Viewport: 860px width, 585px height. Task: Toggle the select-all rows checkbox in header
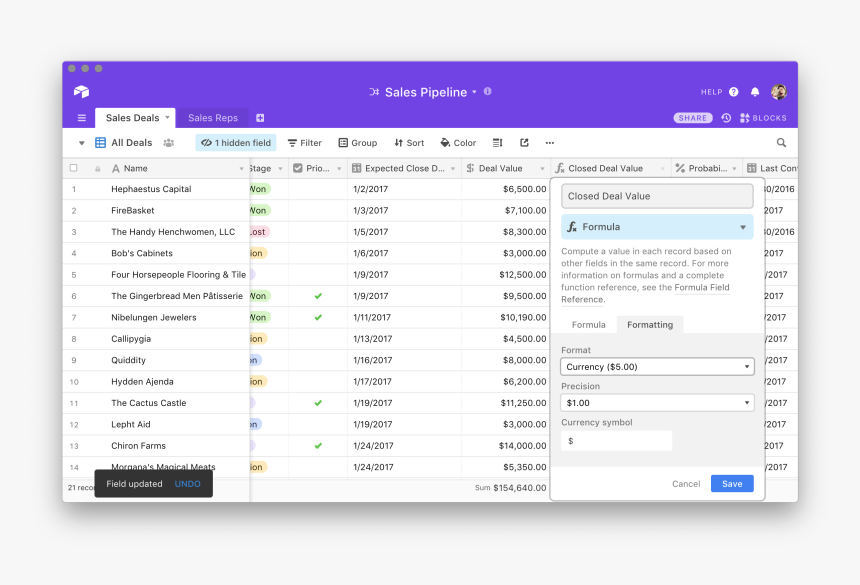pyautogui.click(x=73, y=169)
